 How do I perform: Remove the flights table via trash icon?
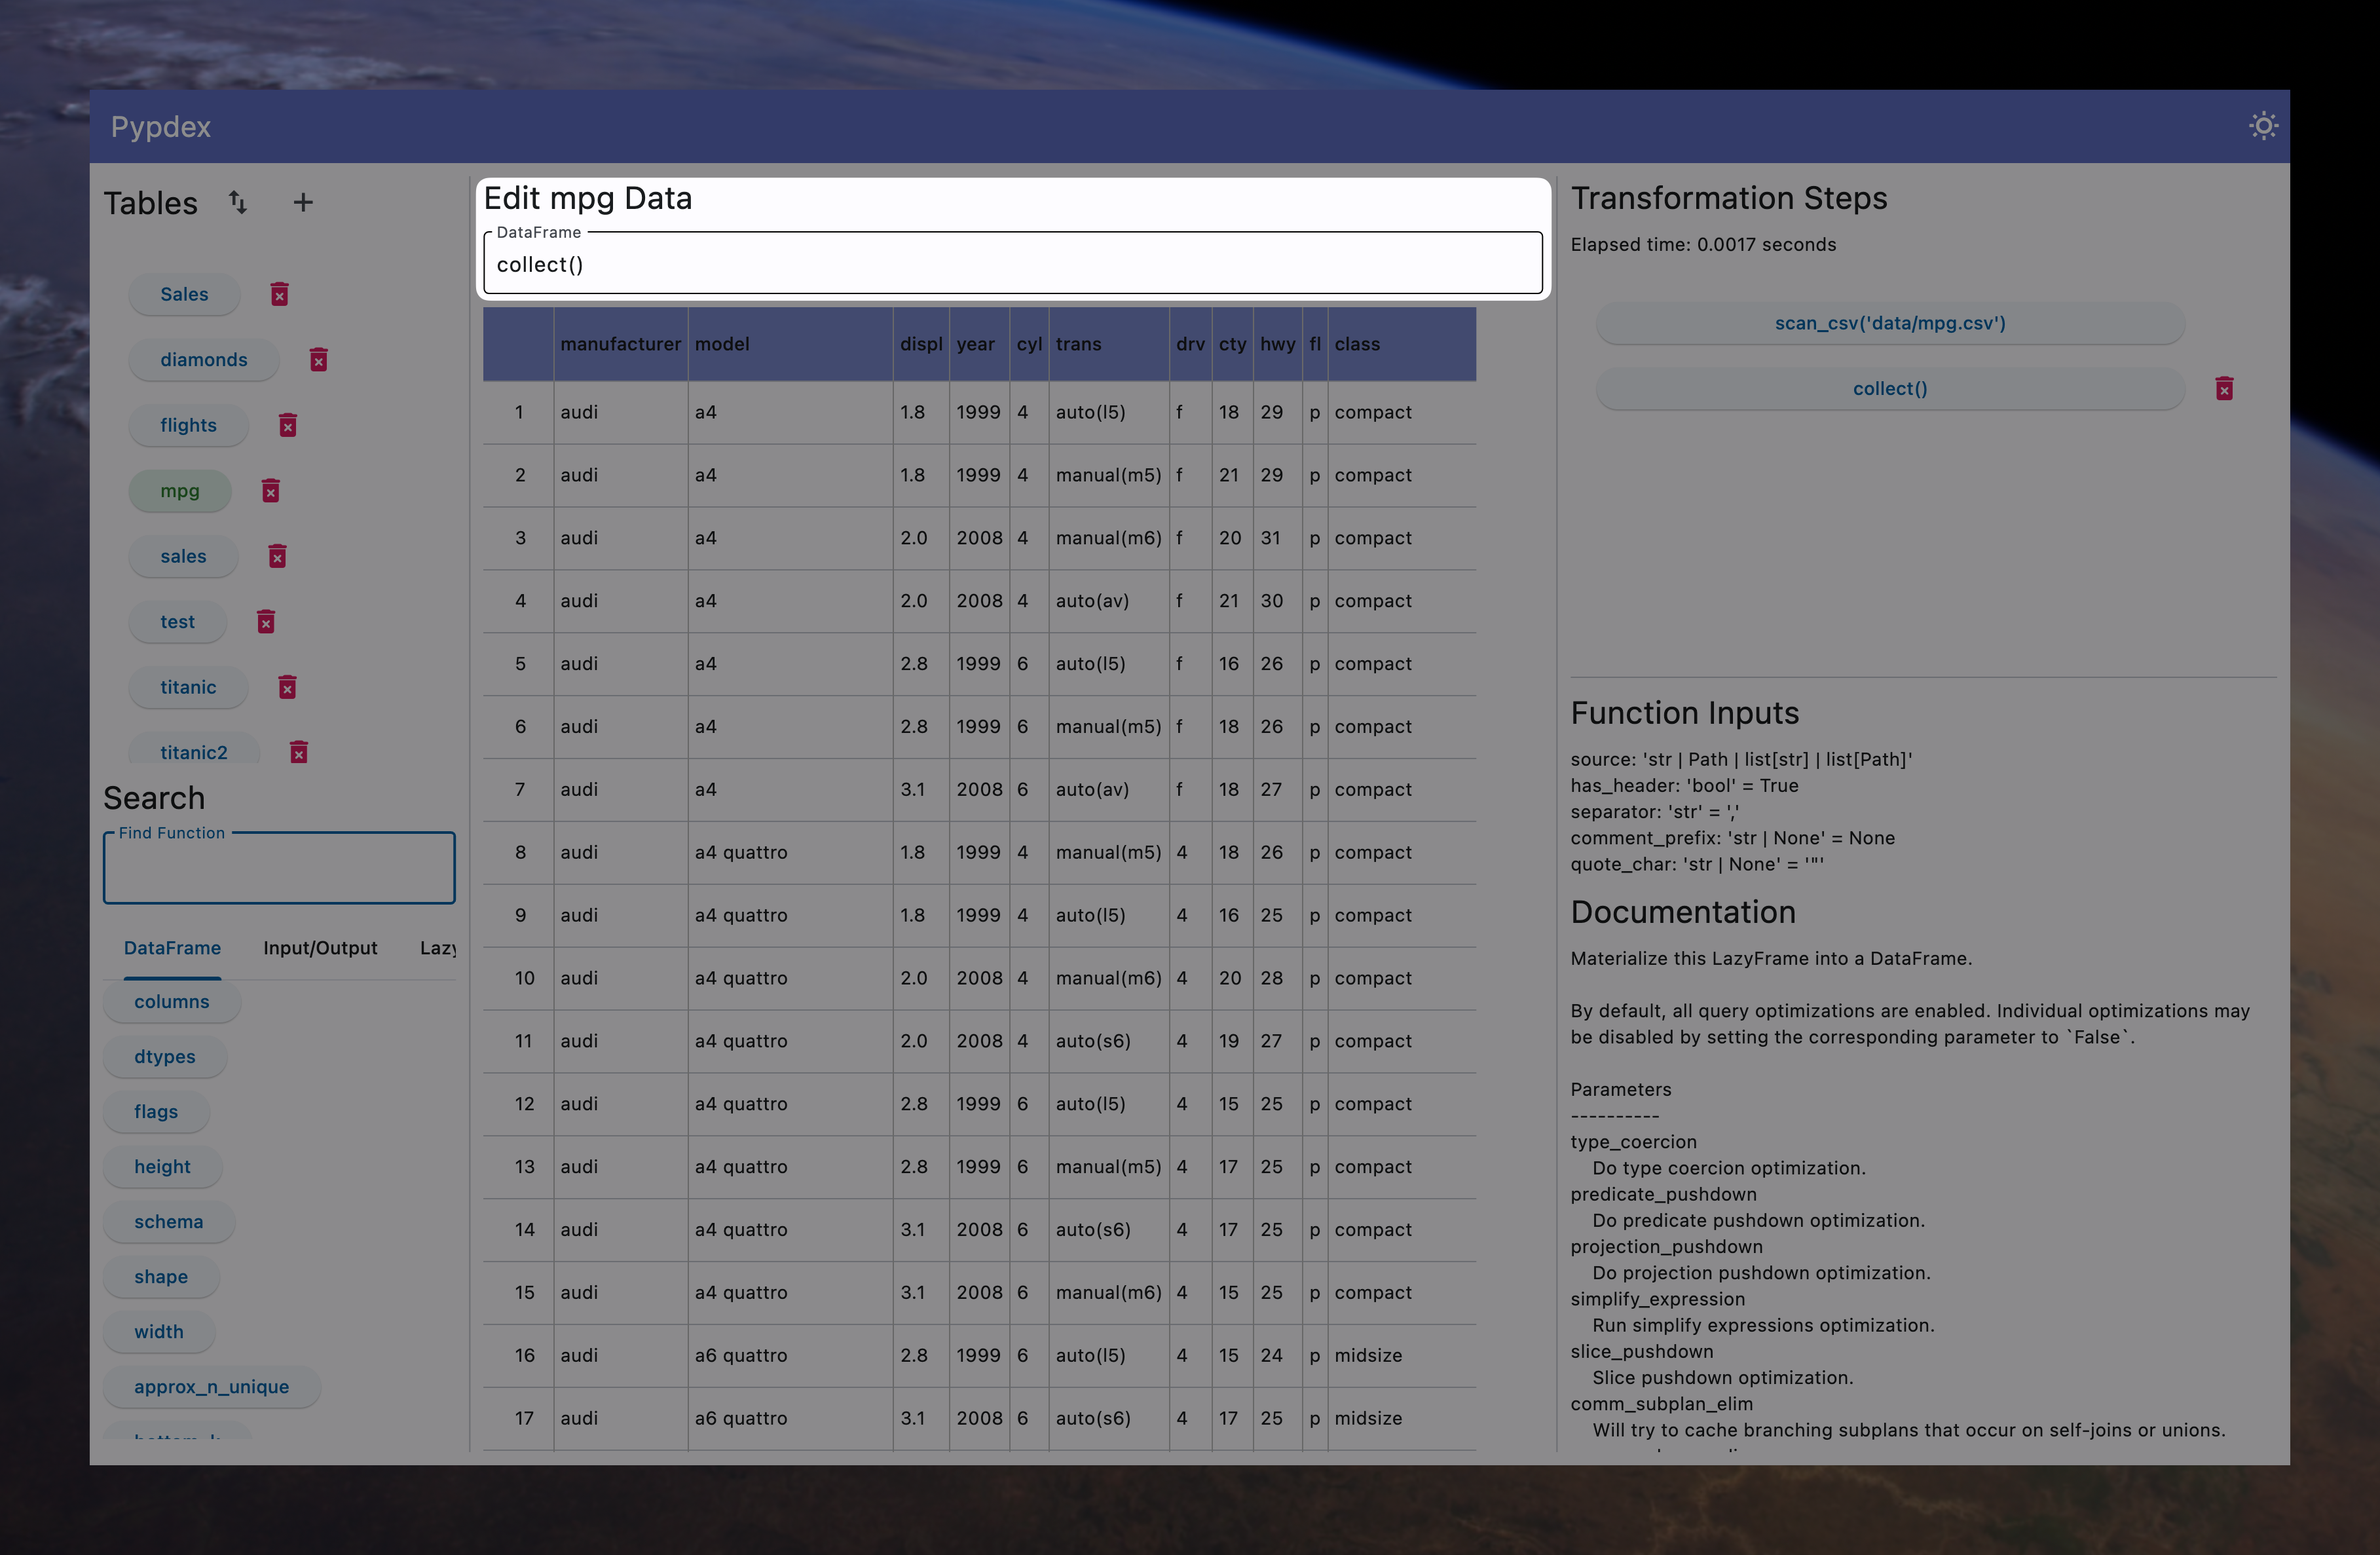[x=288, y=425]
